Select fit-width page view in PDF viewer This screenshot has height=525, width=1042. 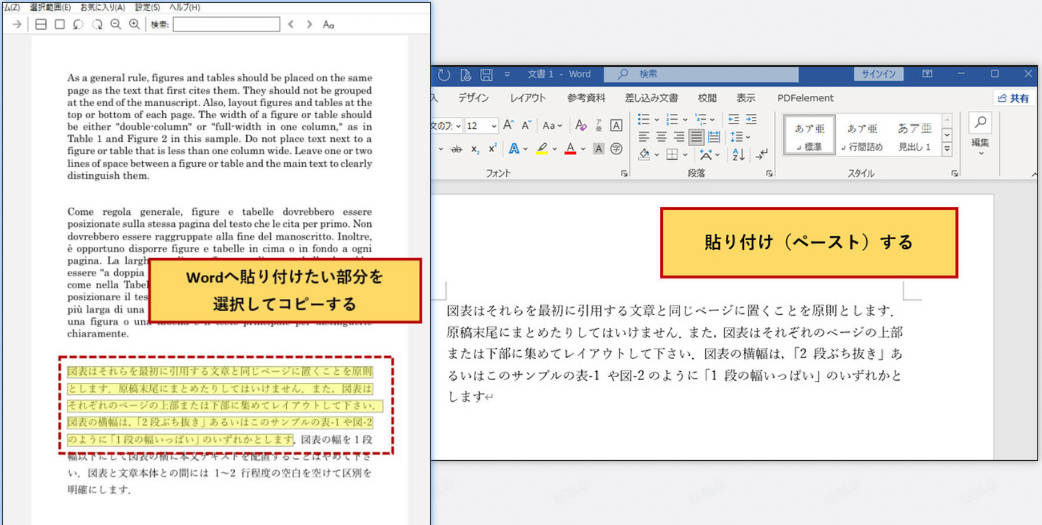point(41,25)
